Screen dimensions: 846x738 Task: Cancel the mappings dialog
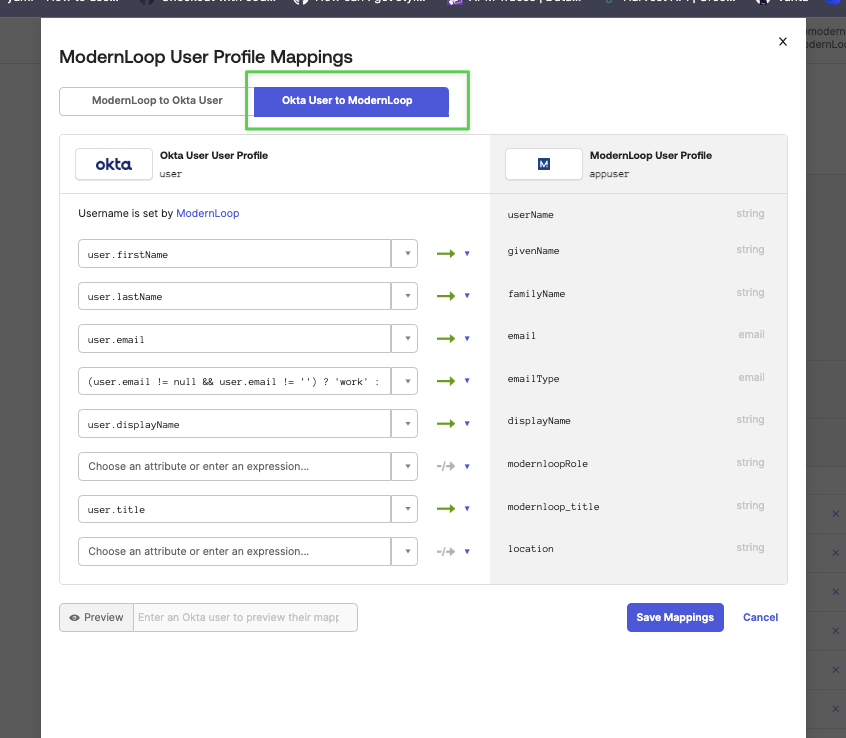tap(760, 617)
